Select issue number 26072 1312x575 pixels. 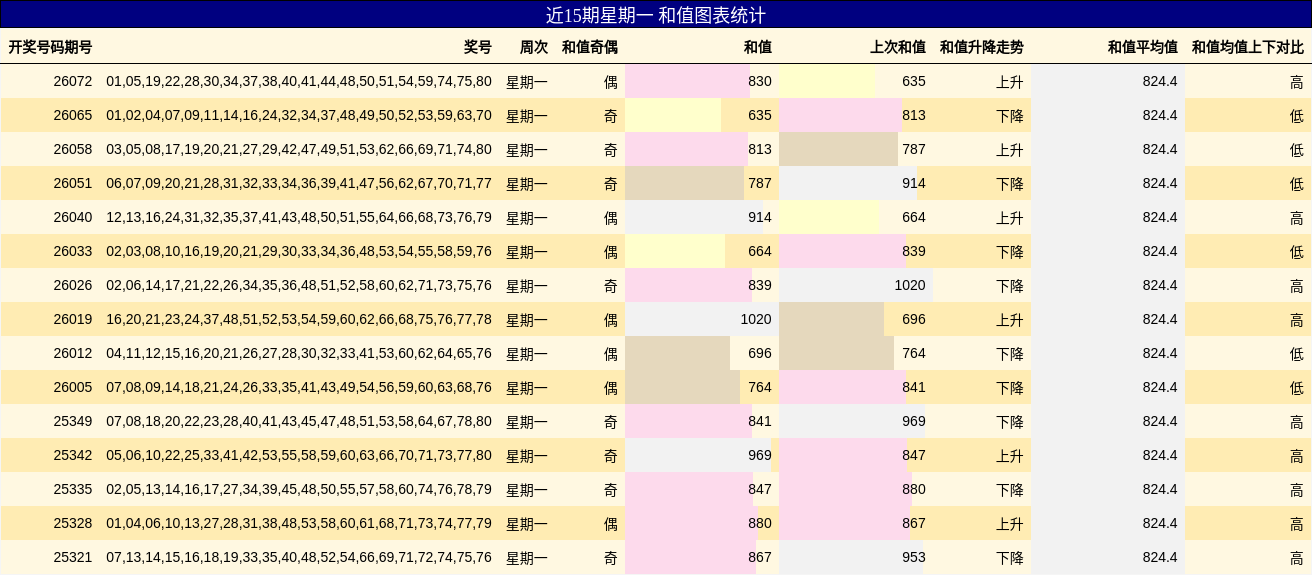73,81
